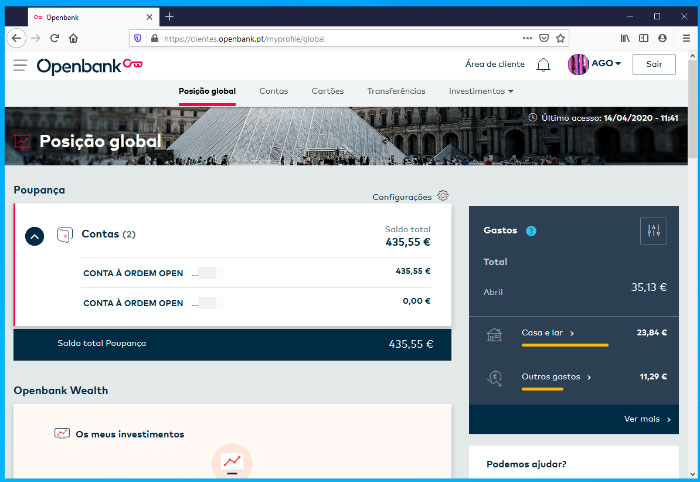Open the Outros gastos category
This screenshot has width=700, height=482.
(556, 377)
